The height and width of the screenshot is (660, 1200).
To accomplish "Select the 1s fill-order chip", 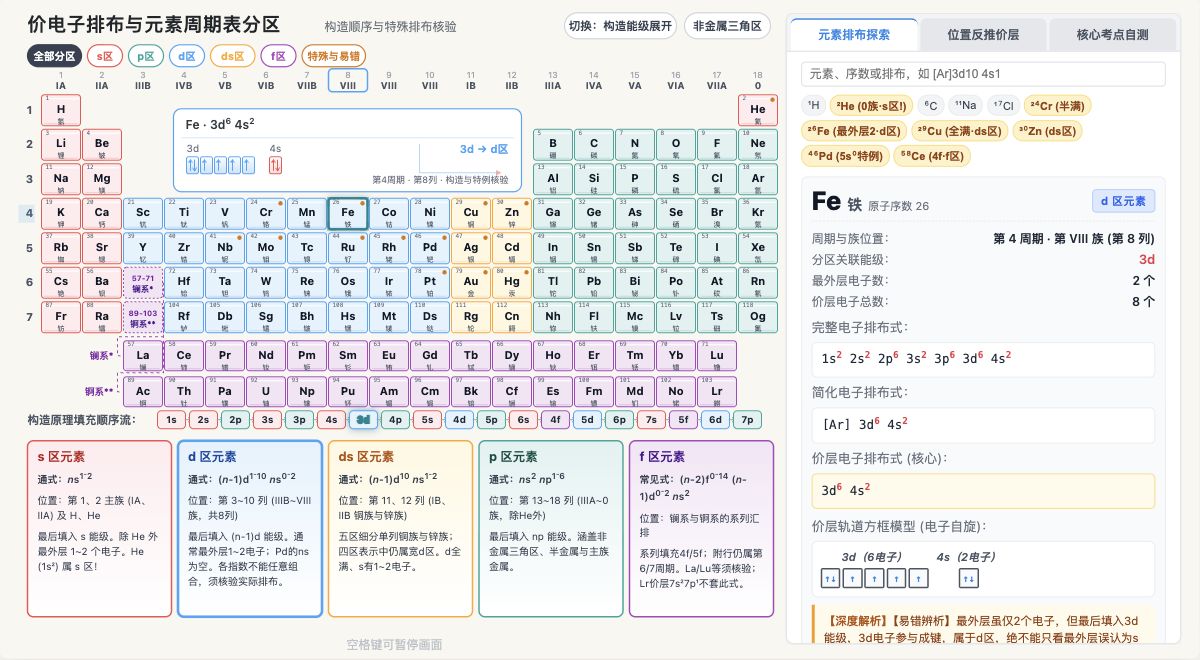I will (172, 420).
